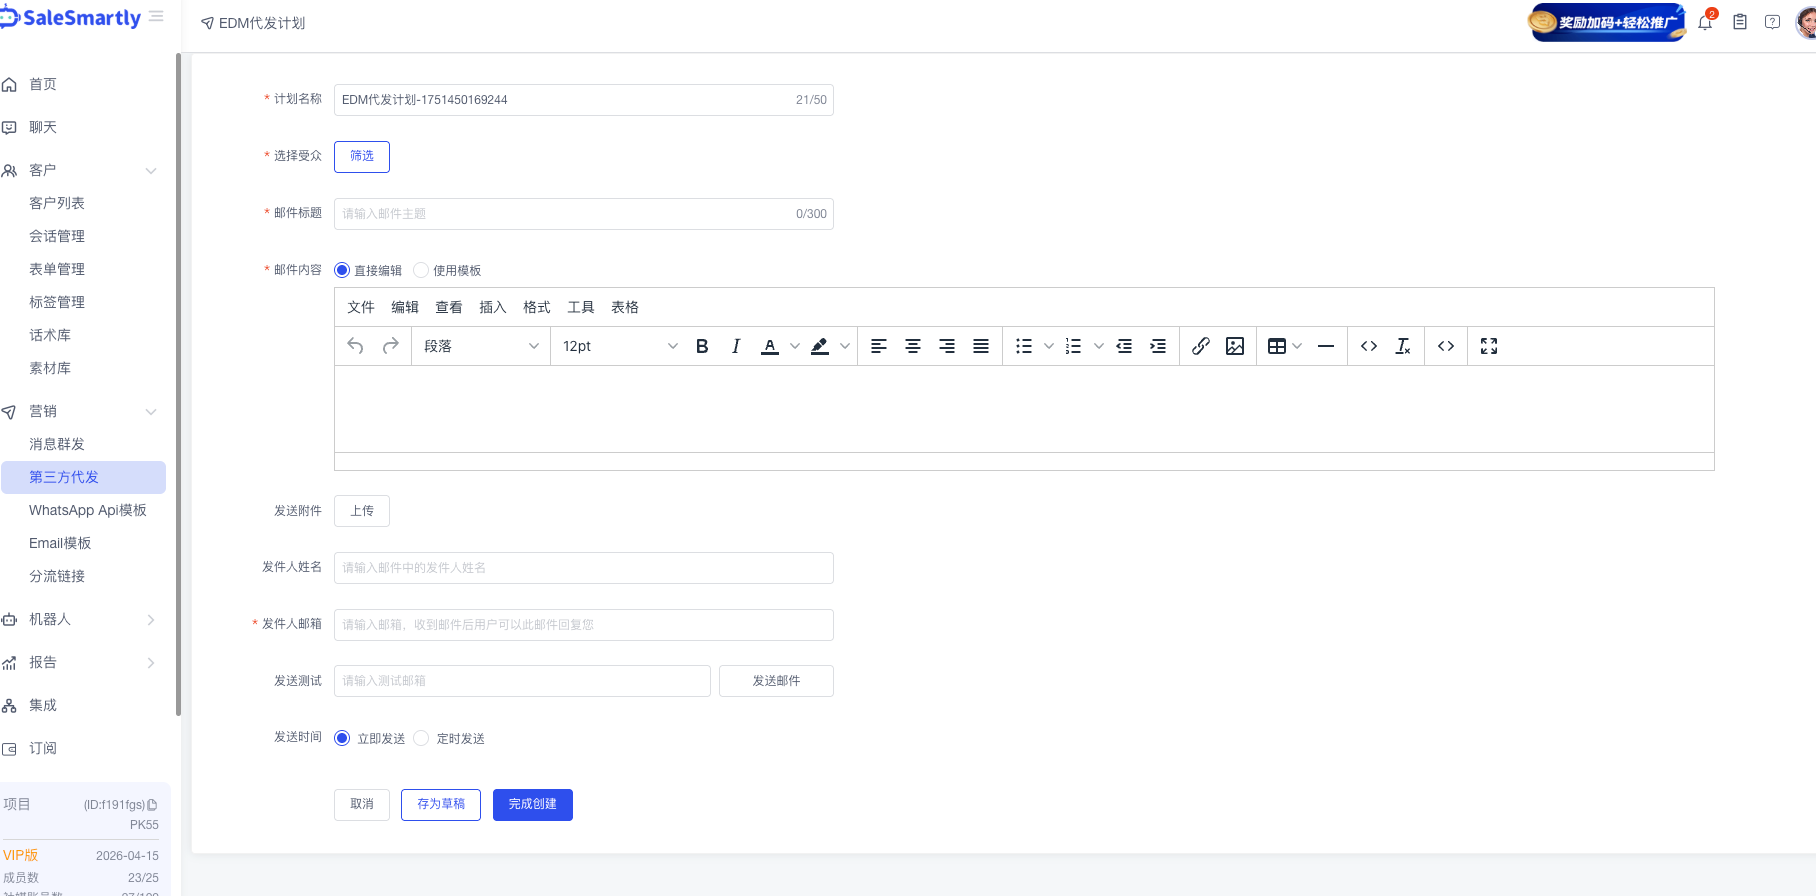Collapse the sidebar with hamburger icon
1816x896 pixels.
[x=156, y=17]
